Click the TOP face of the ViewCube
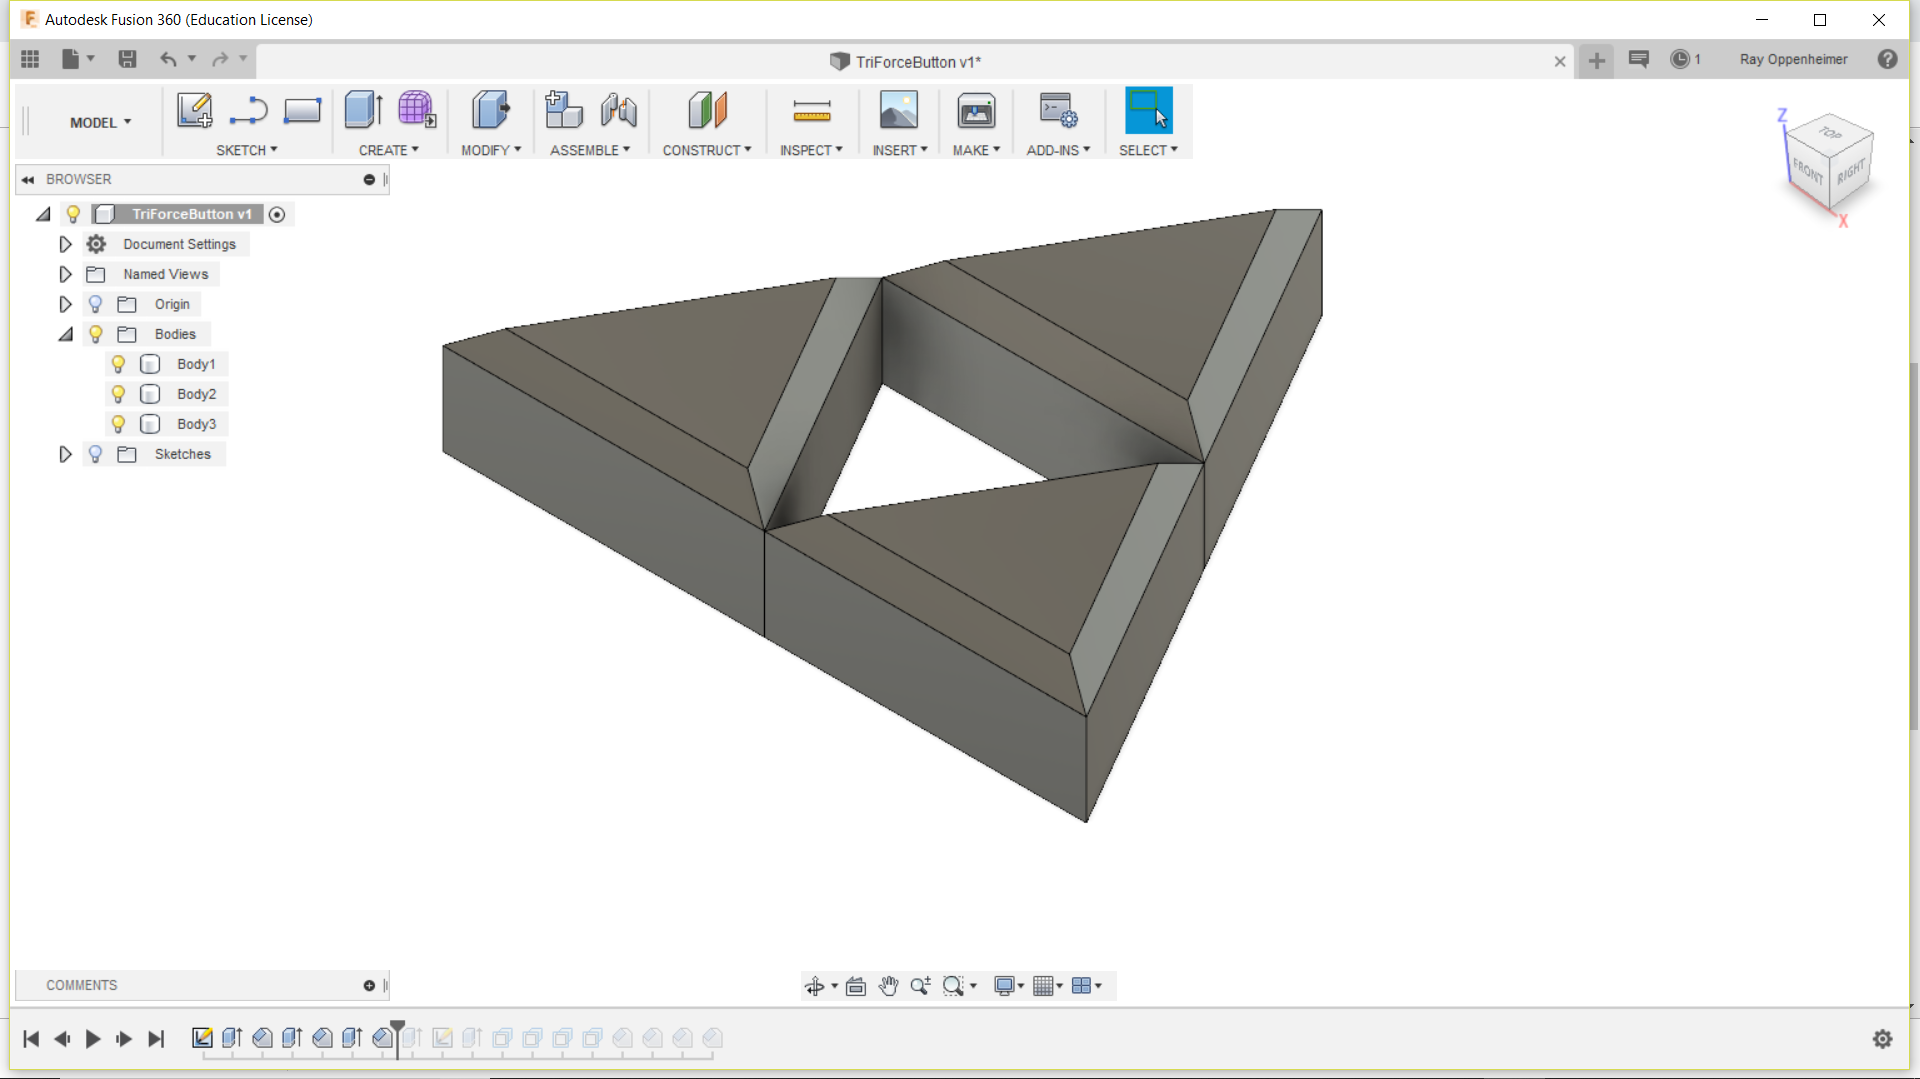The height and width of the screenshot is (1079, 1920). coord(1830,135)
